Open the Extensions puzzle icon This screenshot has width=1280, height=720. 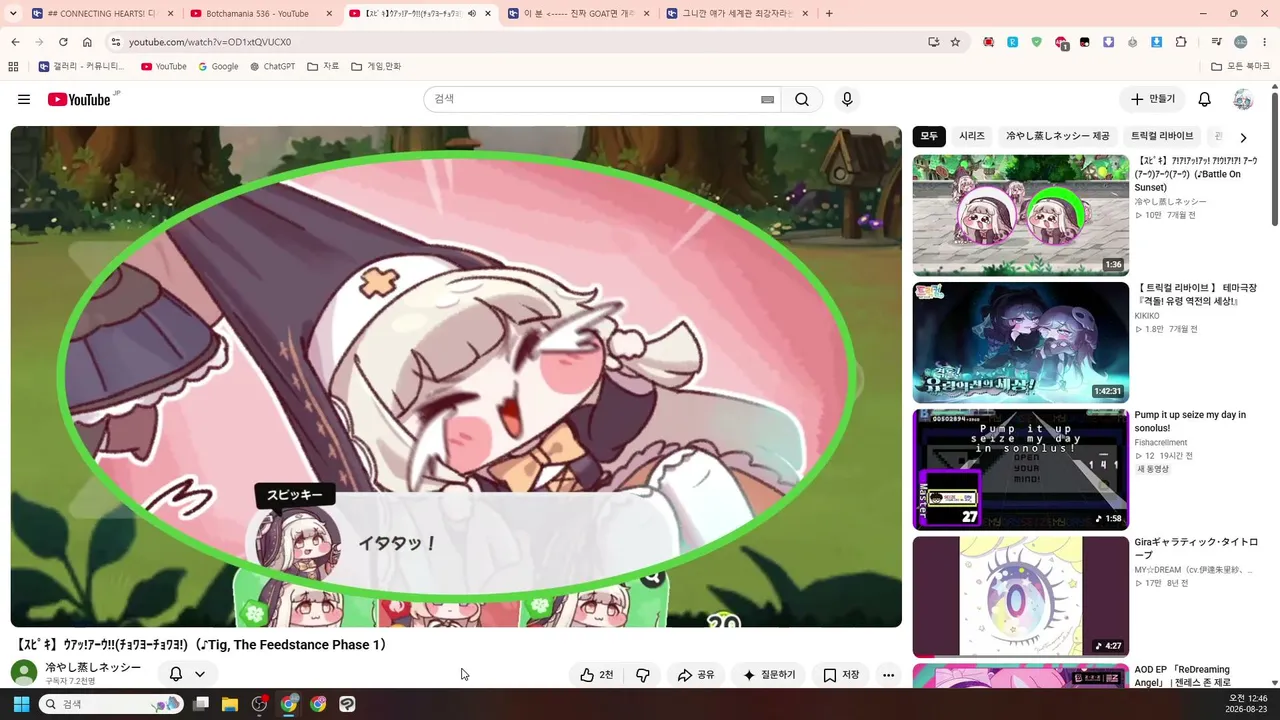click(x=1181, y=42)
